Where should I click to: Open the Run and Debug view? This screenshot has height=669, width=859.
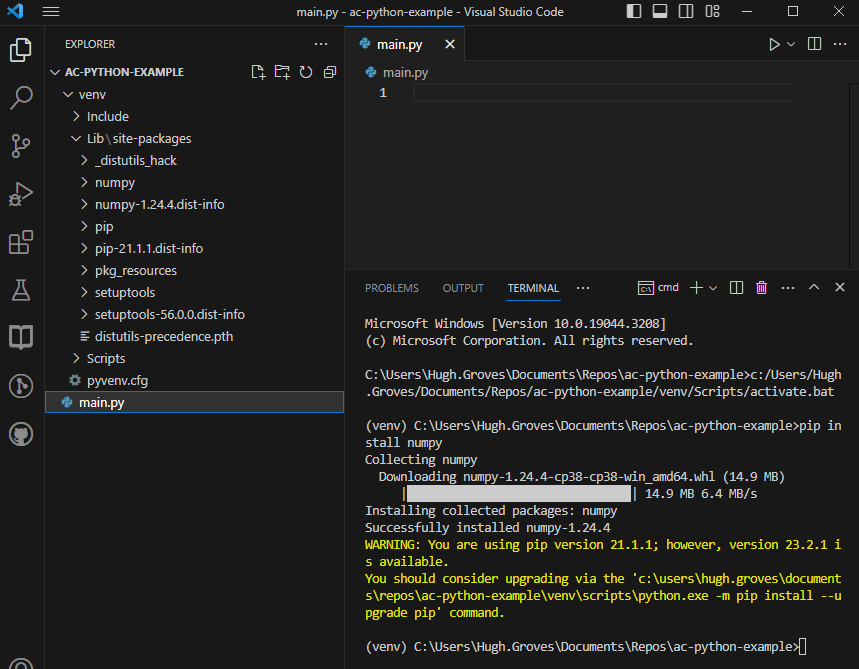point(21,194)
